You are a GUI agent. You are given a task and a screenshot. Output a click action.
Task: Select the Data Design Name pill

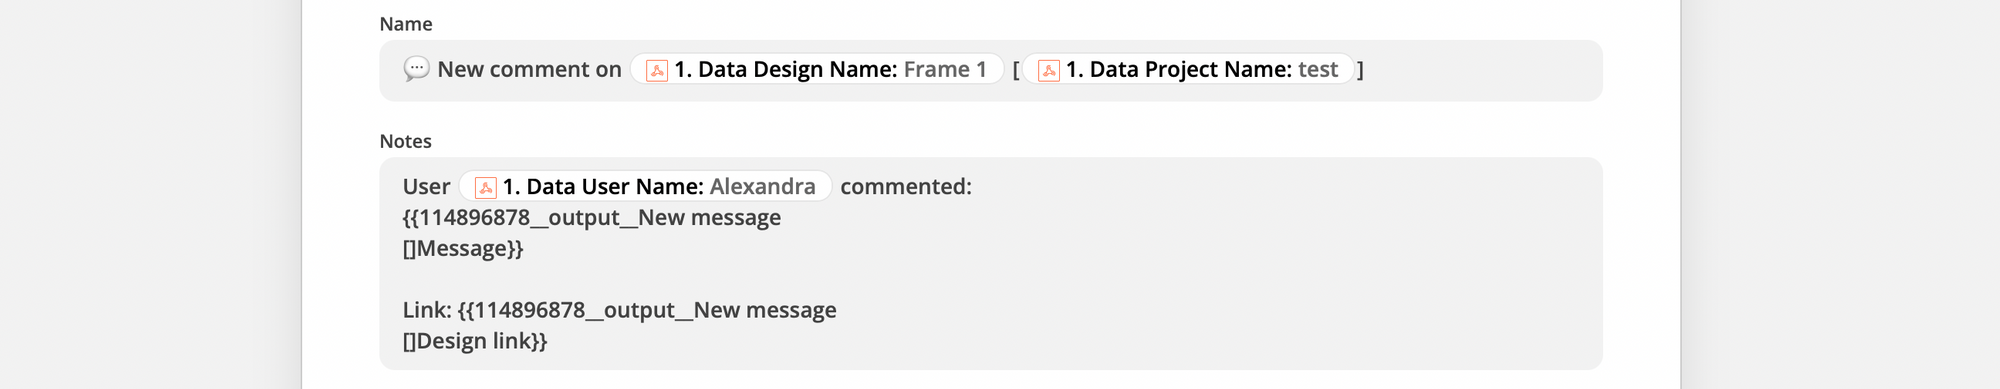point(817,69)
